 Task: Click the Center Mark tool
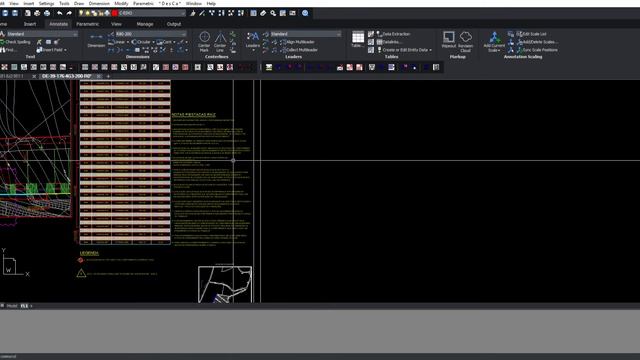click(204, 41)
